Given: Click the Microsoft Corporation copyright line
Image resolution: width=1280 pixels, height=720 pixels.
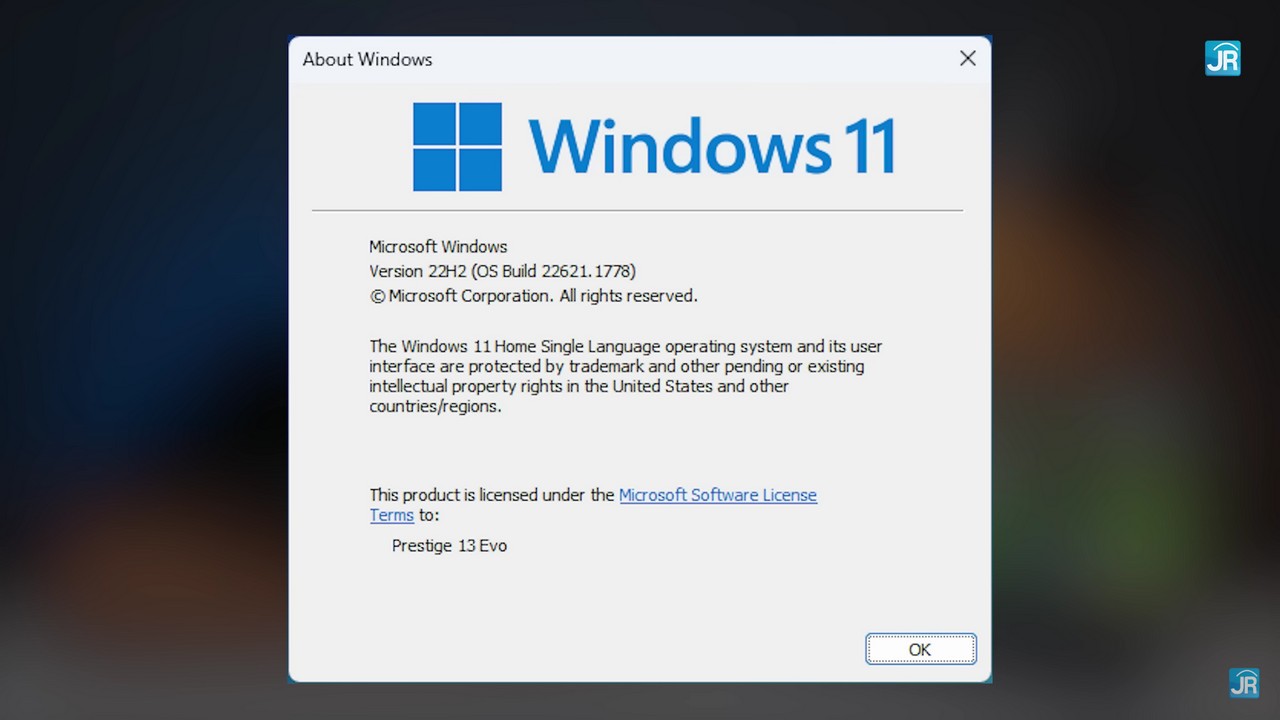Looking at the screenshot, I should [533, 296].
